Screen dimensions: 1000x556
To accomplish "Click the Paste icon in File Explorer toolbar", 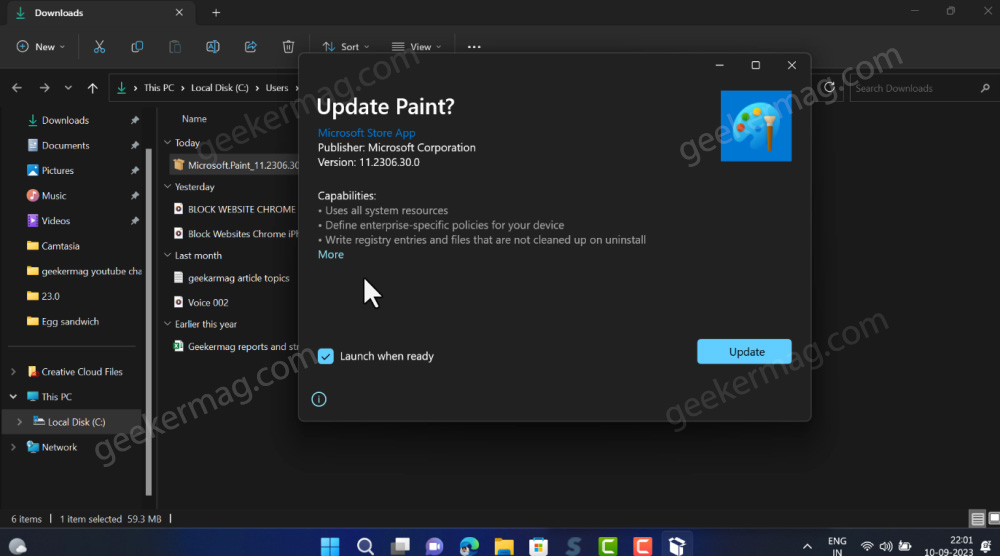I will click(x=175, y=47).
